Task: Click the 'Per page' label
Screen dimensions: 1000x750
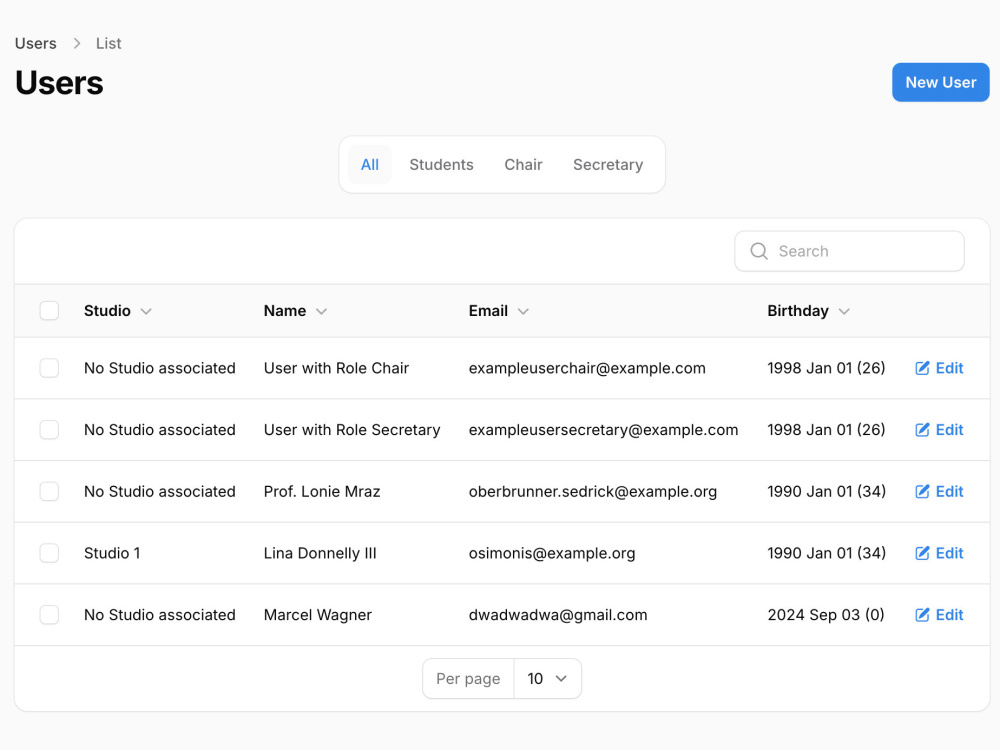Action: tap(468, 679)
